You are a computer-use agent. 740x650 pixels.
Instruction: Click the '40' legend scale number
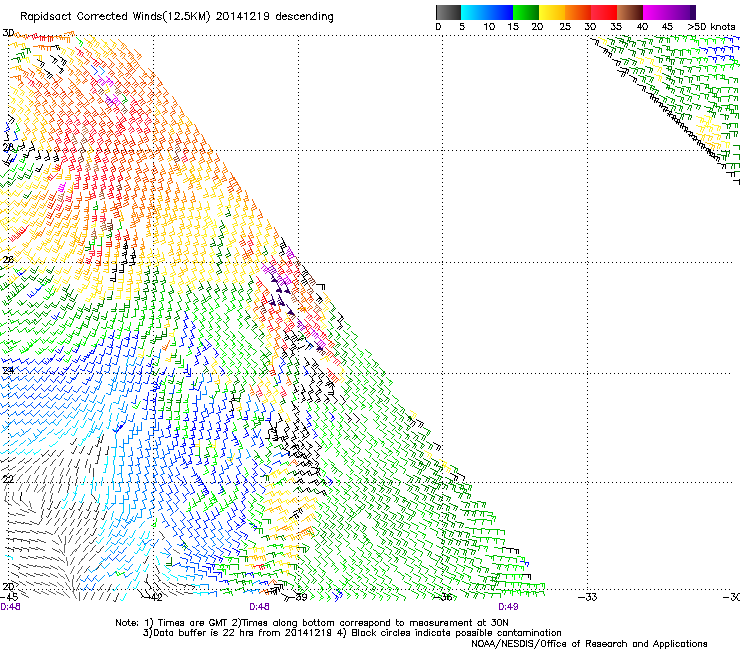pos(642,26)
